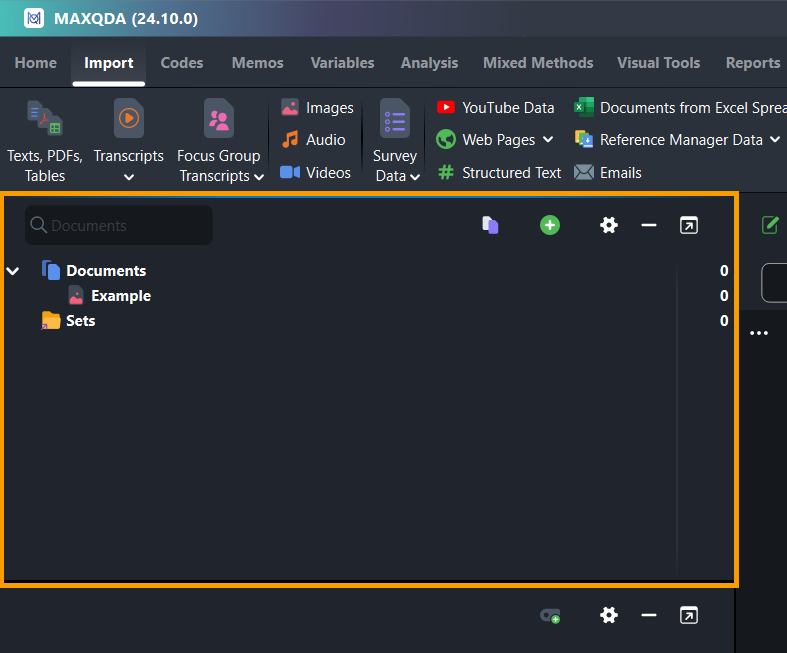Screen dimensions: 787x653
Task: Collapse the Documents tree node
Action: [13, 271]
